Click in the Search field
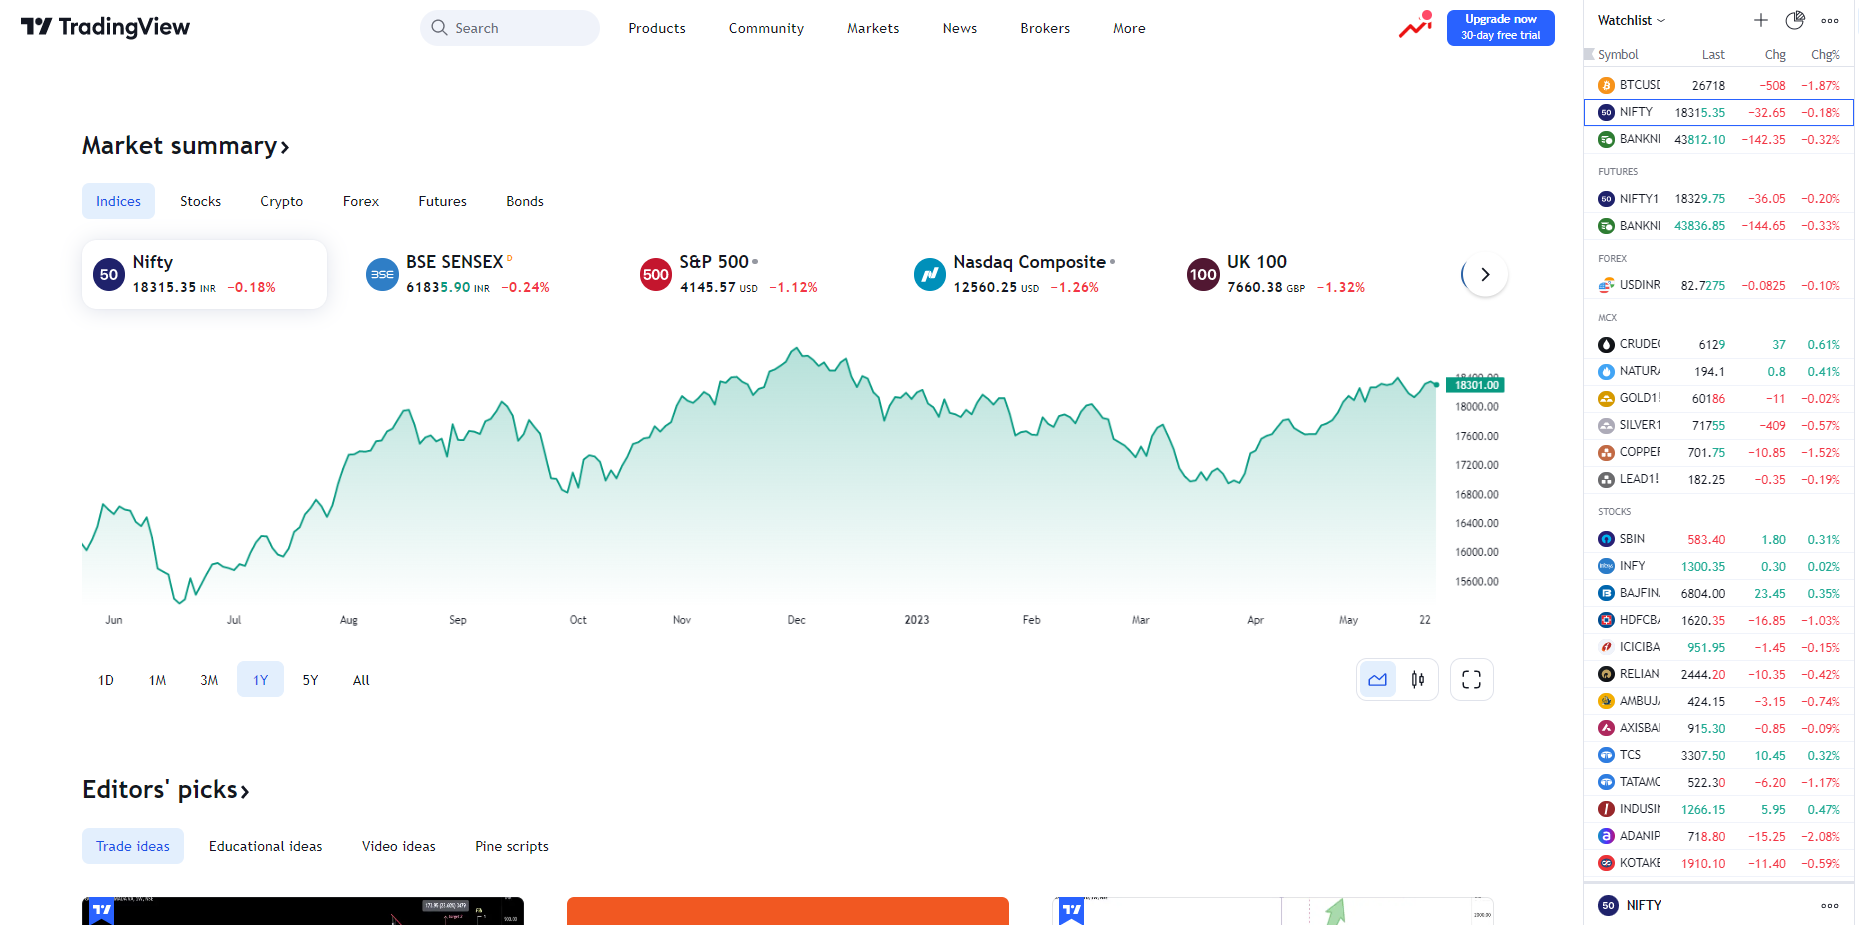1859x925 pixels. [x=510, y=28]
